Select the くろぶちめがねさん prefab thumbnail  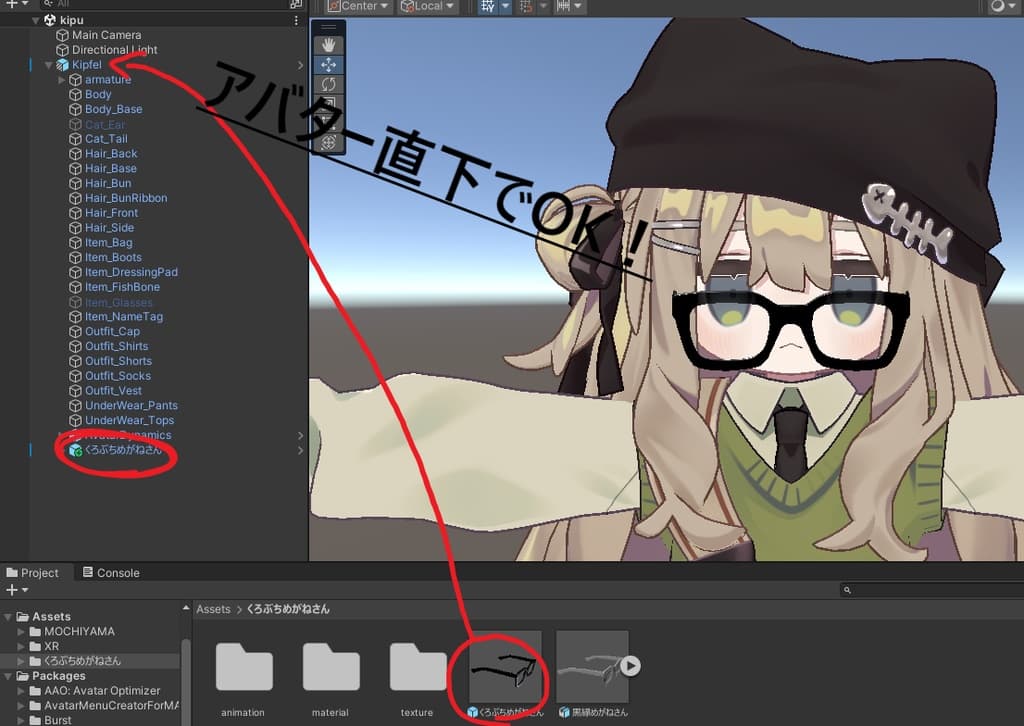504,666
